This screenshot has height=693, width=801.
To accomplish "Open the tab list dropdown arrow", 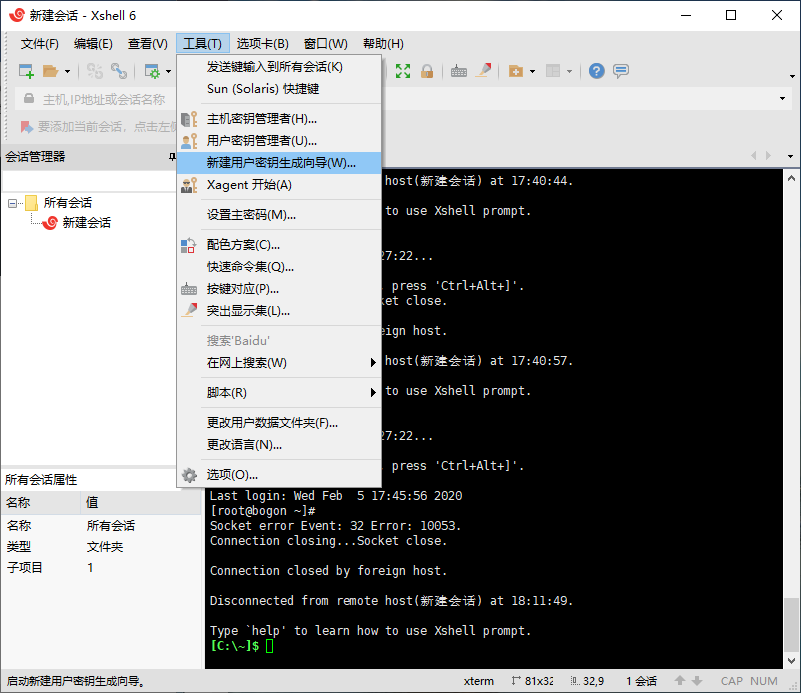I will (790, 156).
